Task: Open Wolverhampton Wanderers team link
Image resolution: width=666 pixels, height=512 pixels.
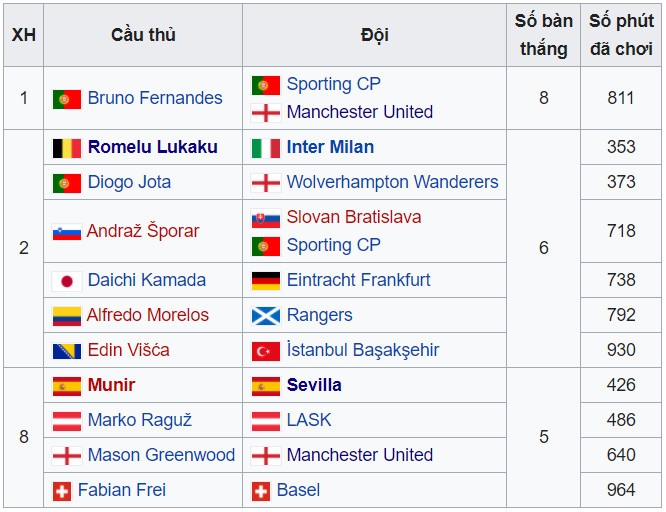Action: pyautogui.click(x=392, y=182)
